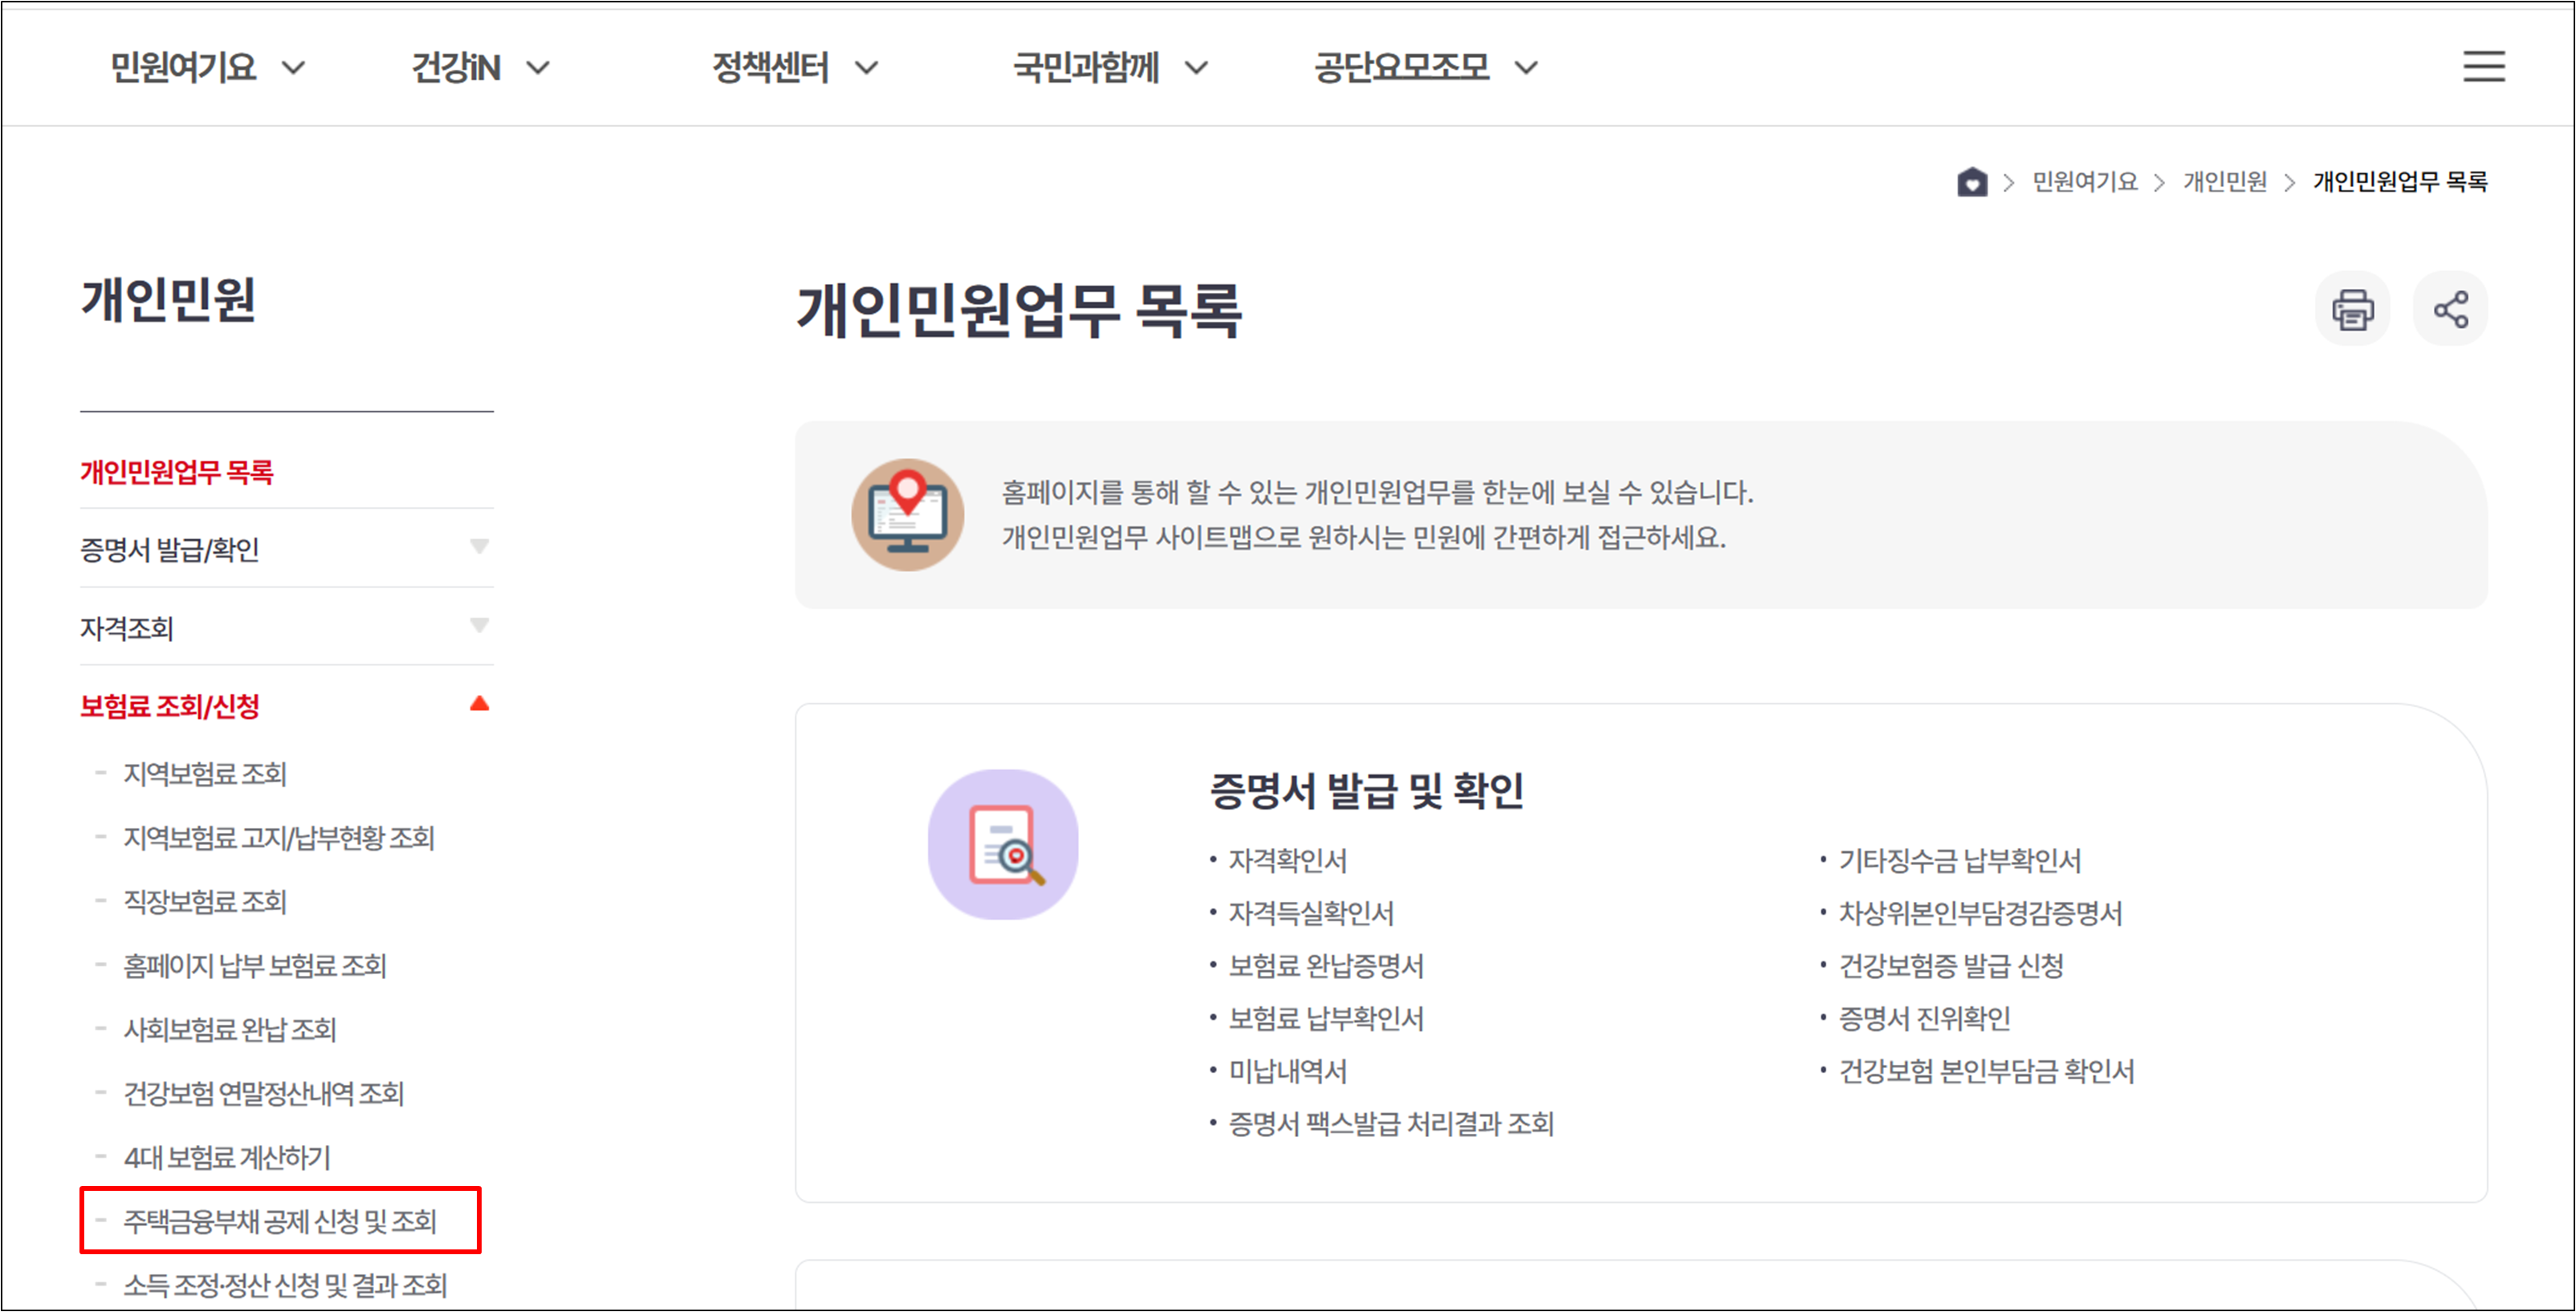Open the 건강iN top menu
The height and width of the screenshot is (1312, 2576).
click(456, 68)
